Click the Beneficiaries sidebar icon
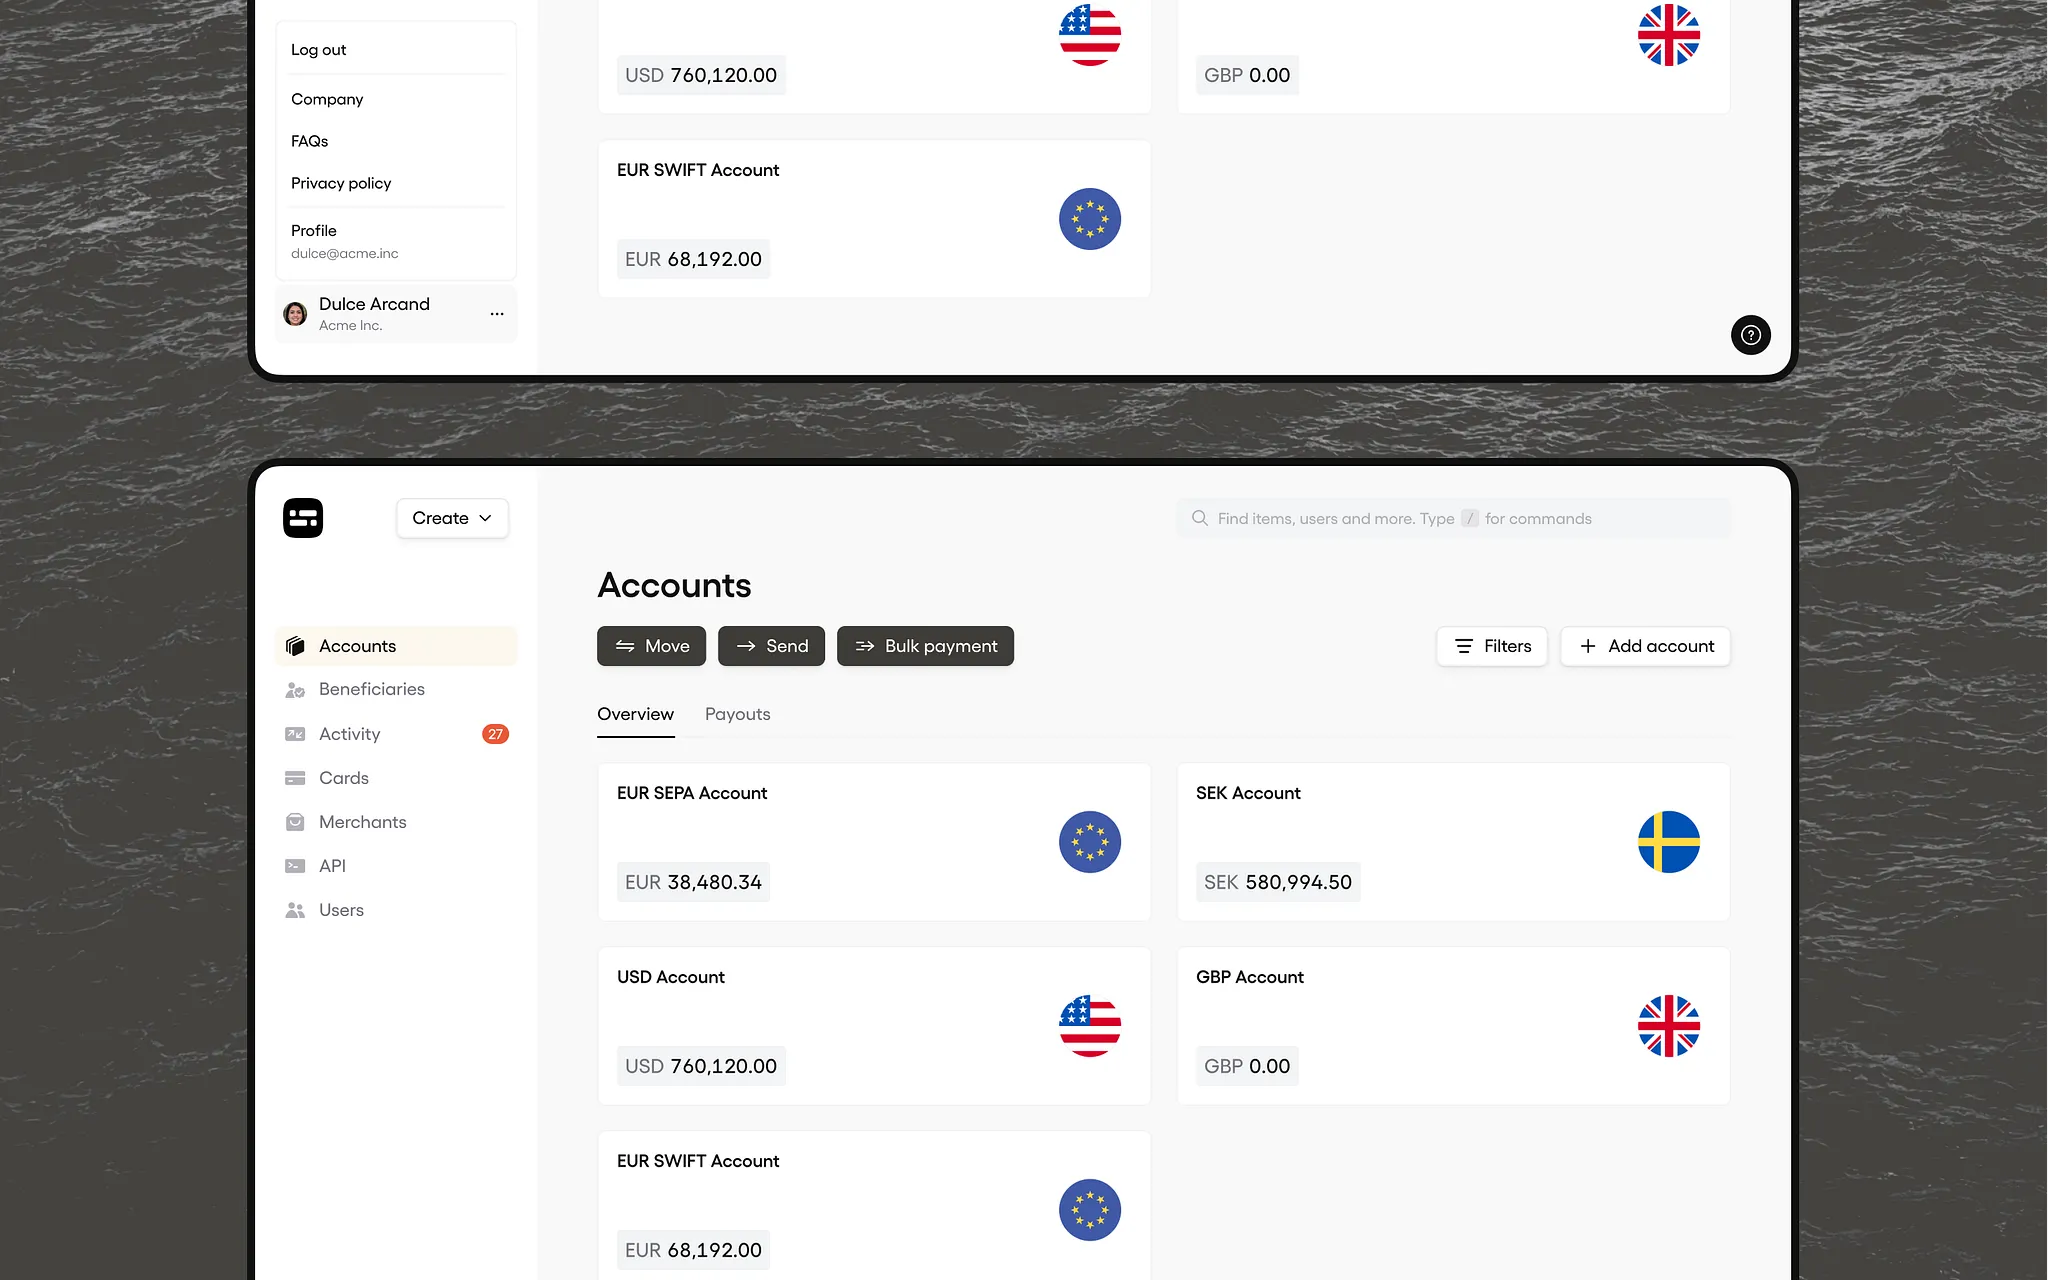The width and height of the screenshot is (2048, 1280). click(x=295, y=690)
